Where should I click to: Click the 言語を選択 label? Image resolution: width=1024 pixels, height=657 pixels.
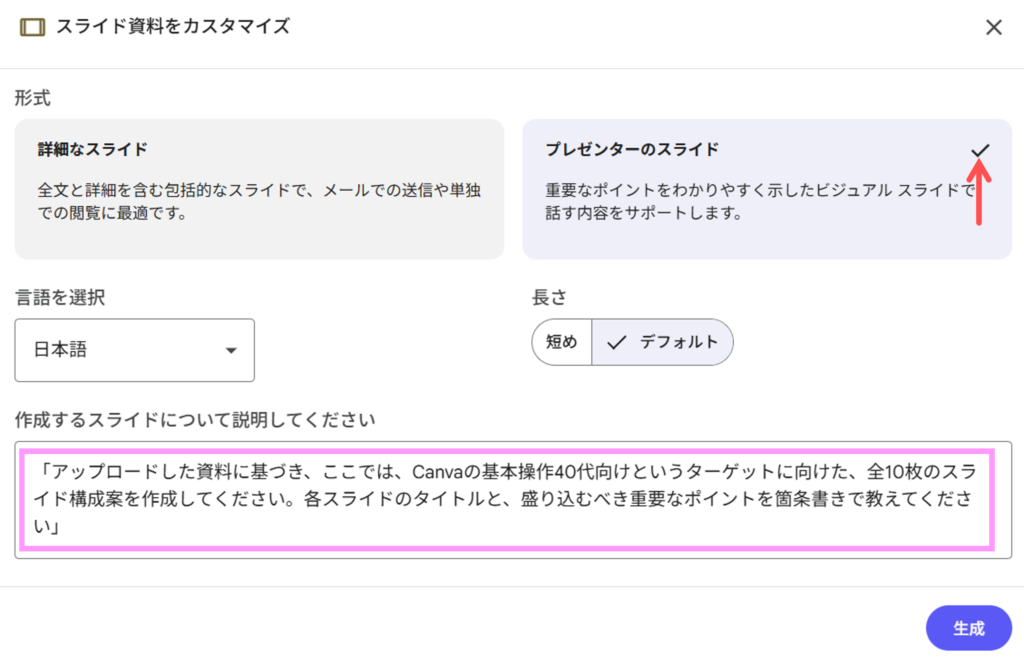tap(60, 297)
